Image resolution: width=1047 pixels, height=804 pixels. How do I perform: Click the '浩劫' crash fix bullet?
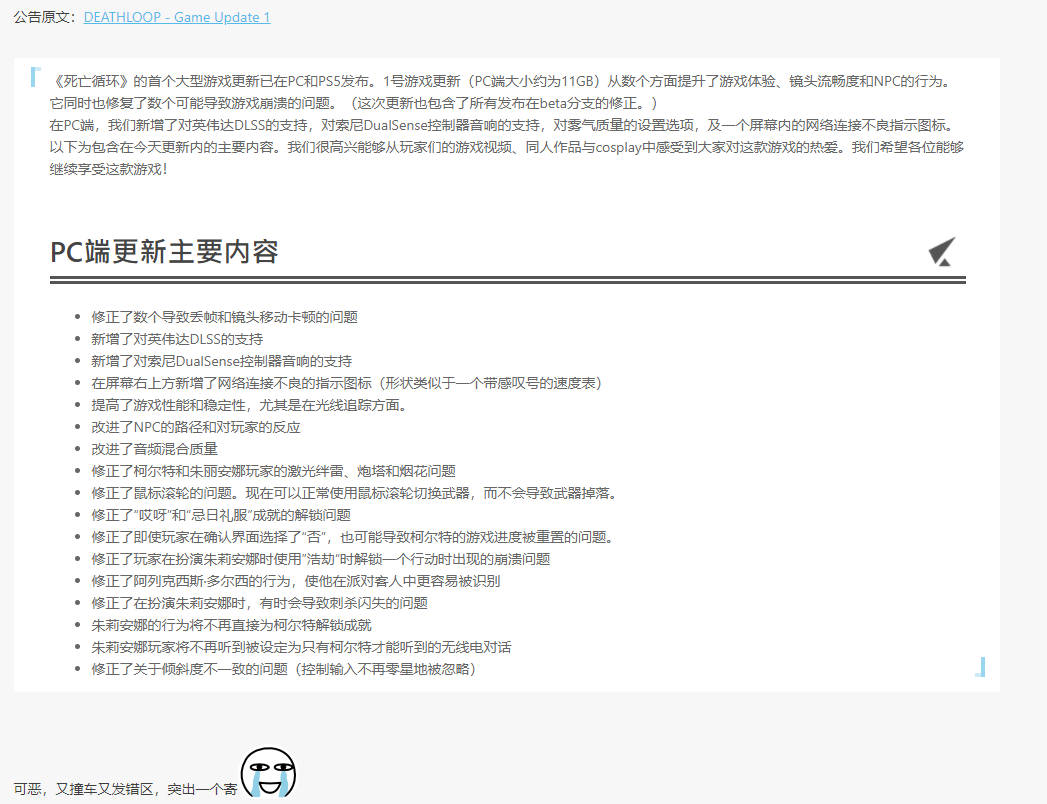coord(321,560)
